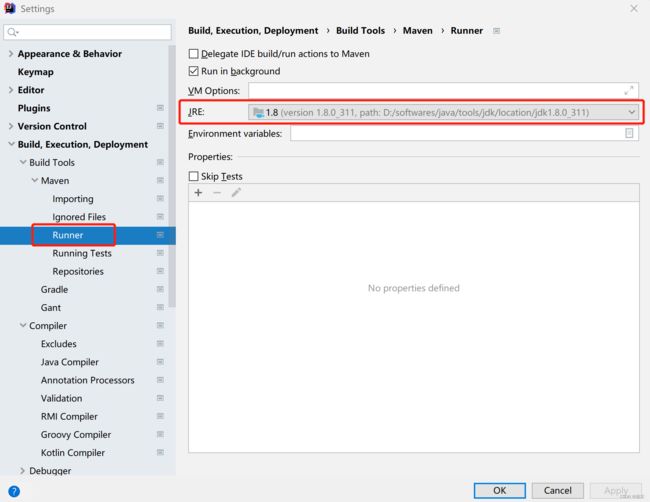
Task: Click project settings icon beside Gant
Action: tap(160, 307)
